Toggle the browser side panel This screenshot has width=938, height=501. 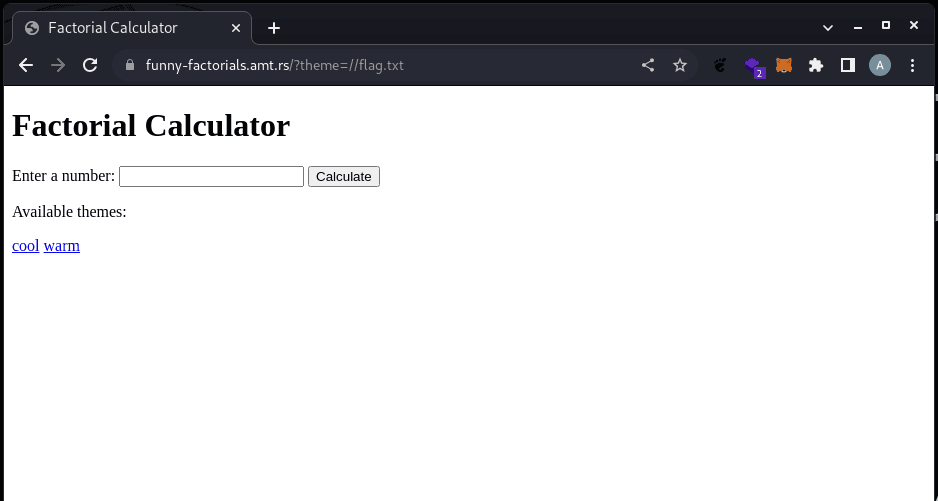click(848, 65)
